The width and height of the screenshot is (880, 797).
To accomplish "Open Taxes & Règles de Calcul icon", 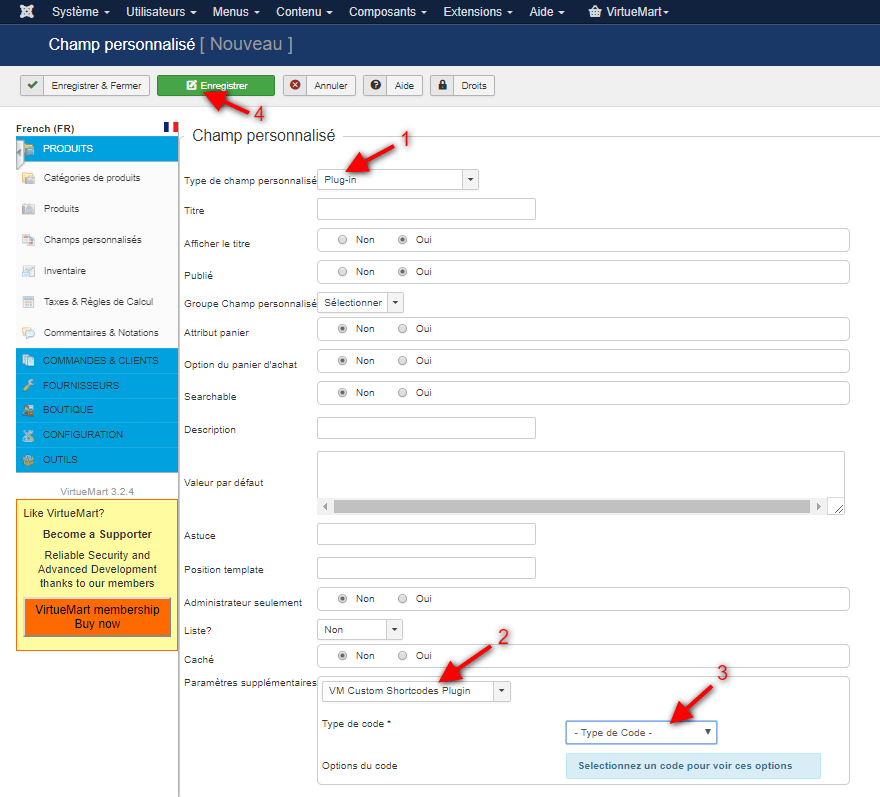I will point(29,302).
